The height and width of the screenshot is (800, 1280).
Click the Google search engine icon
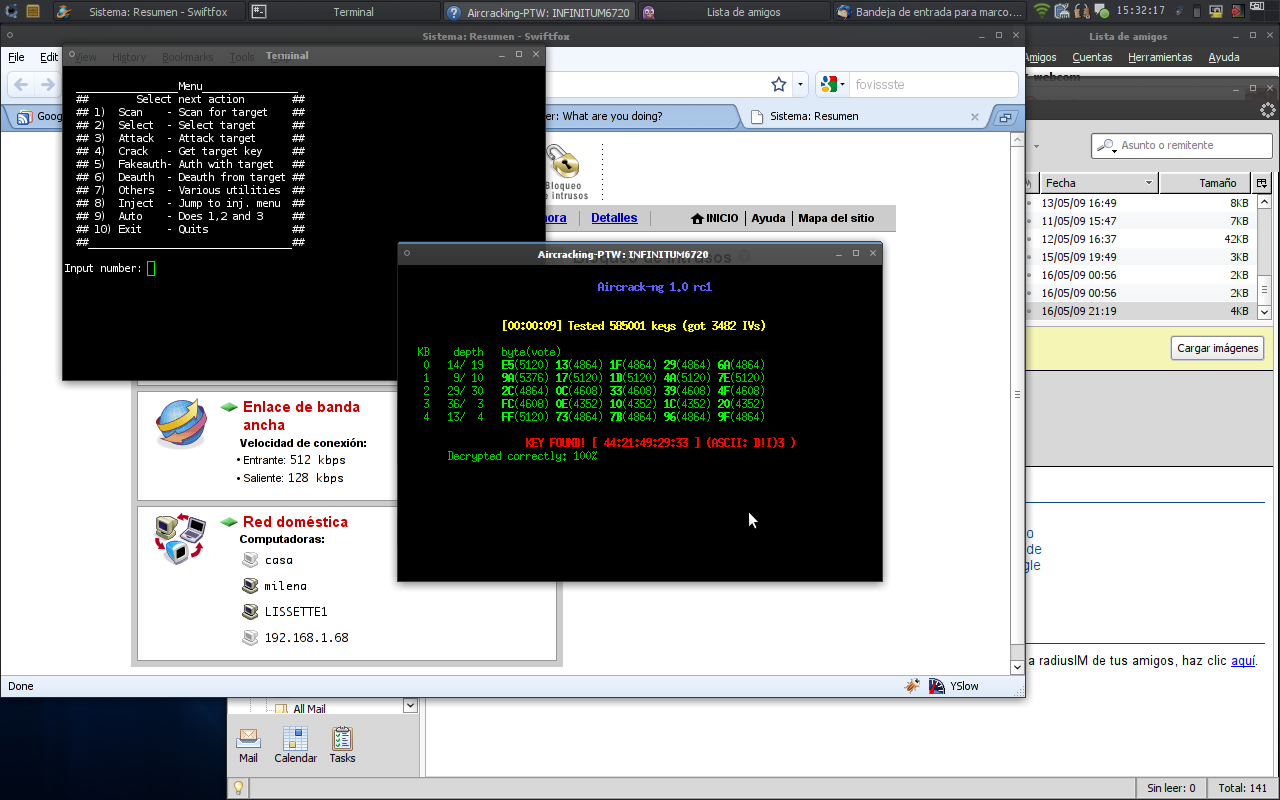coord(829,84)
